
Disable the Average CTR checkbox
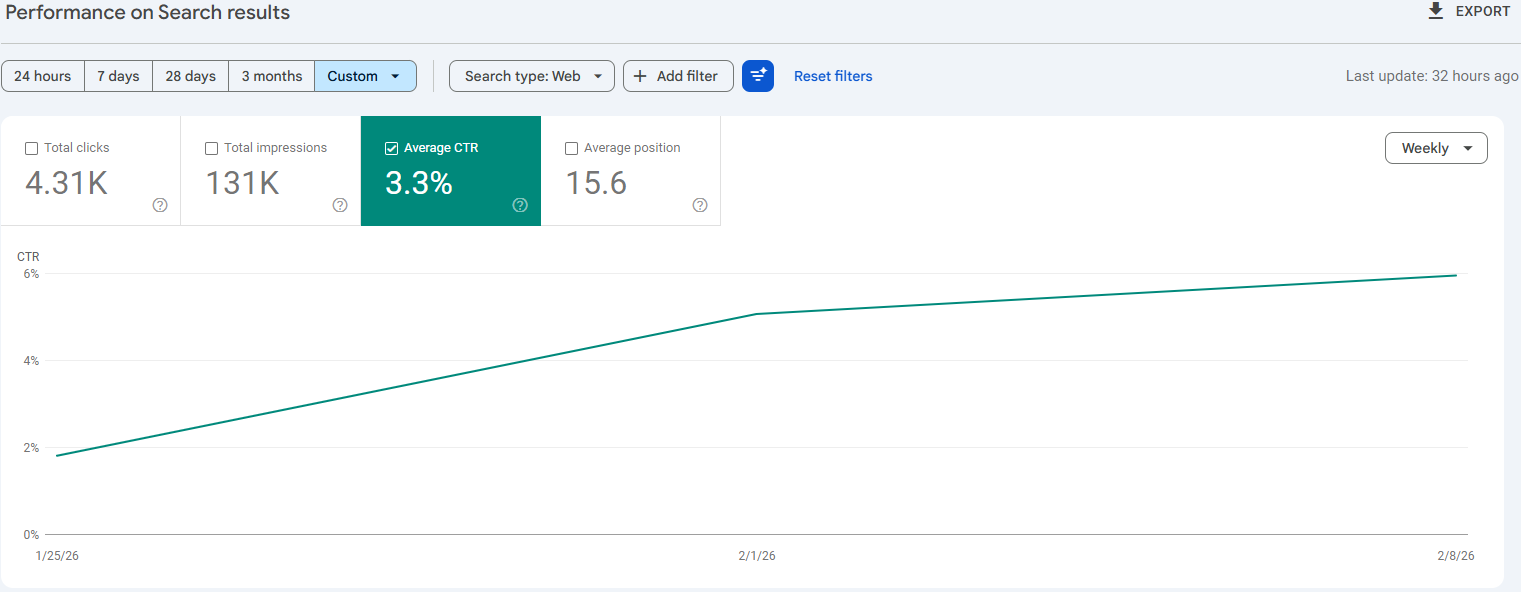click(x=391, y=147)
